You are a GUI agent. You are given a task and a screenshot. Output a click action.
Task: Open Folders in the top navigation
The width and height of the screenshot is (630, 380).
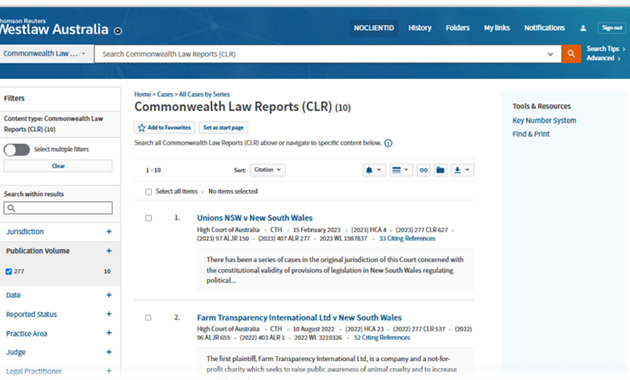(457, 28)
